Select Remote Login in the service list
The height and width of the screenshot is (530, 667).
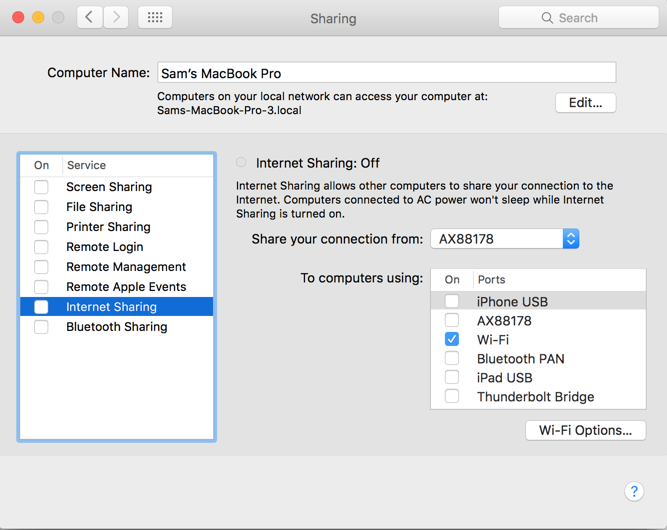pos(105,247)
